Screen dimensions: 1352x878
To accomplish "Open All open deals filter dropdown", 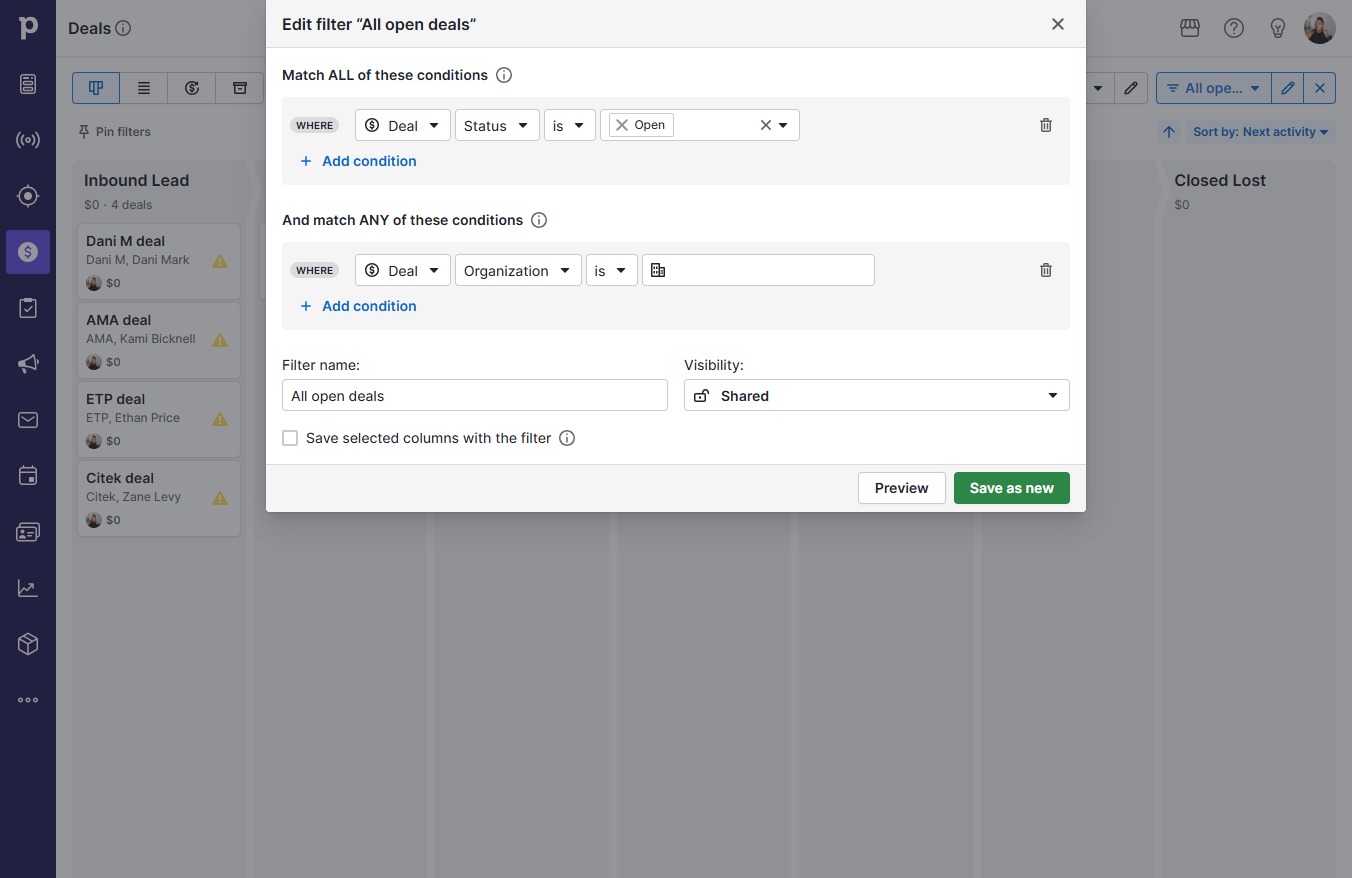I will pos(1214,88).
